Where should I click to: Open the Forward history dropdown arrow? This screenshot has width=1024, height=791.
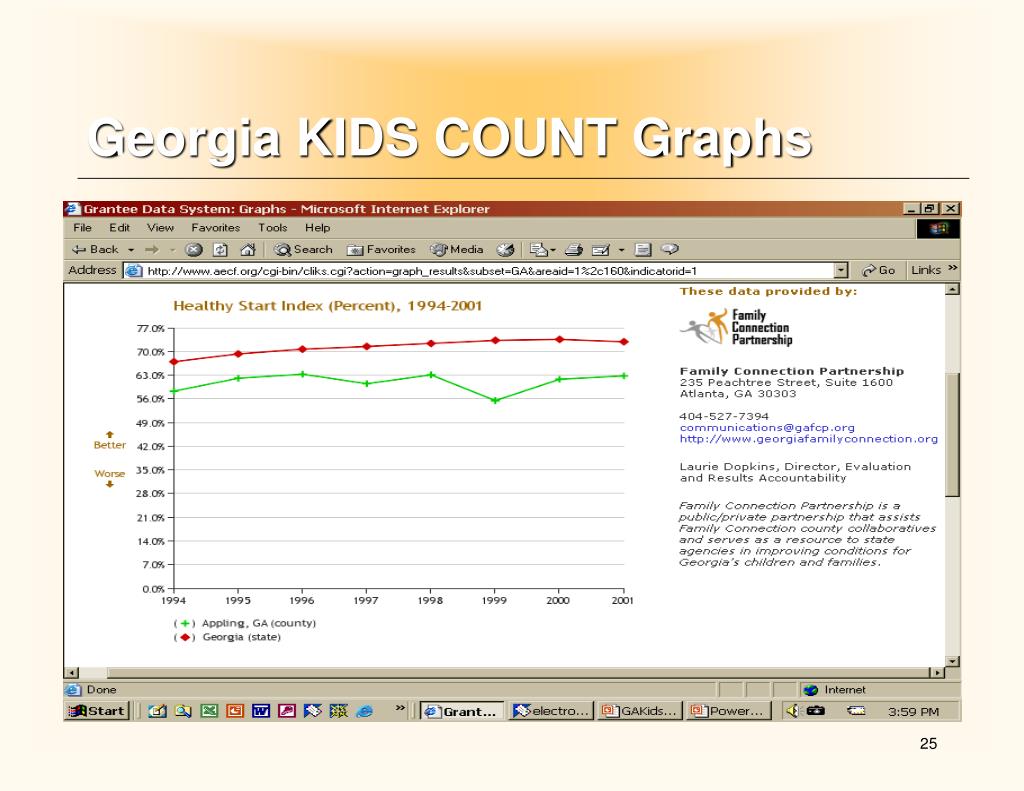tap(172, 250)
